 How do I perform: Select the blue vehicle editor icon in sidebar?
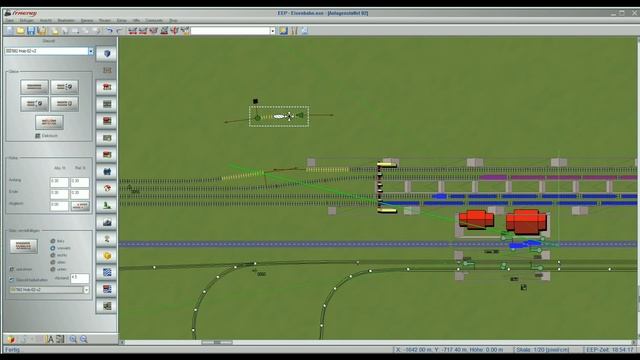[107, 171]
